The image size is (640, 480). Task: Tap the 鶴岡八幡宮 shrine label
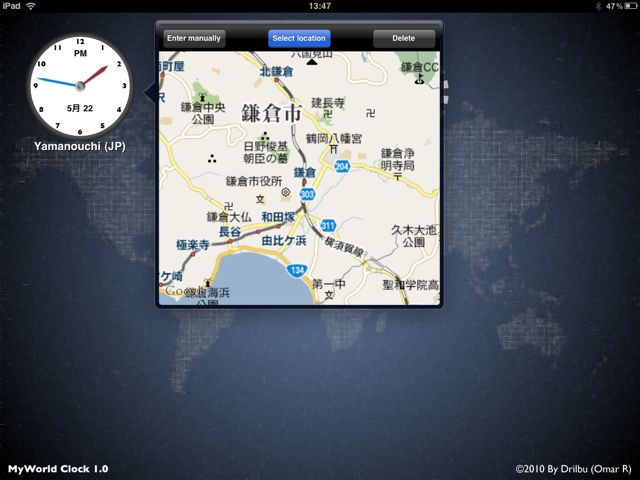pyautogui.click(x=334, y=138)
